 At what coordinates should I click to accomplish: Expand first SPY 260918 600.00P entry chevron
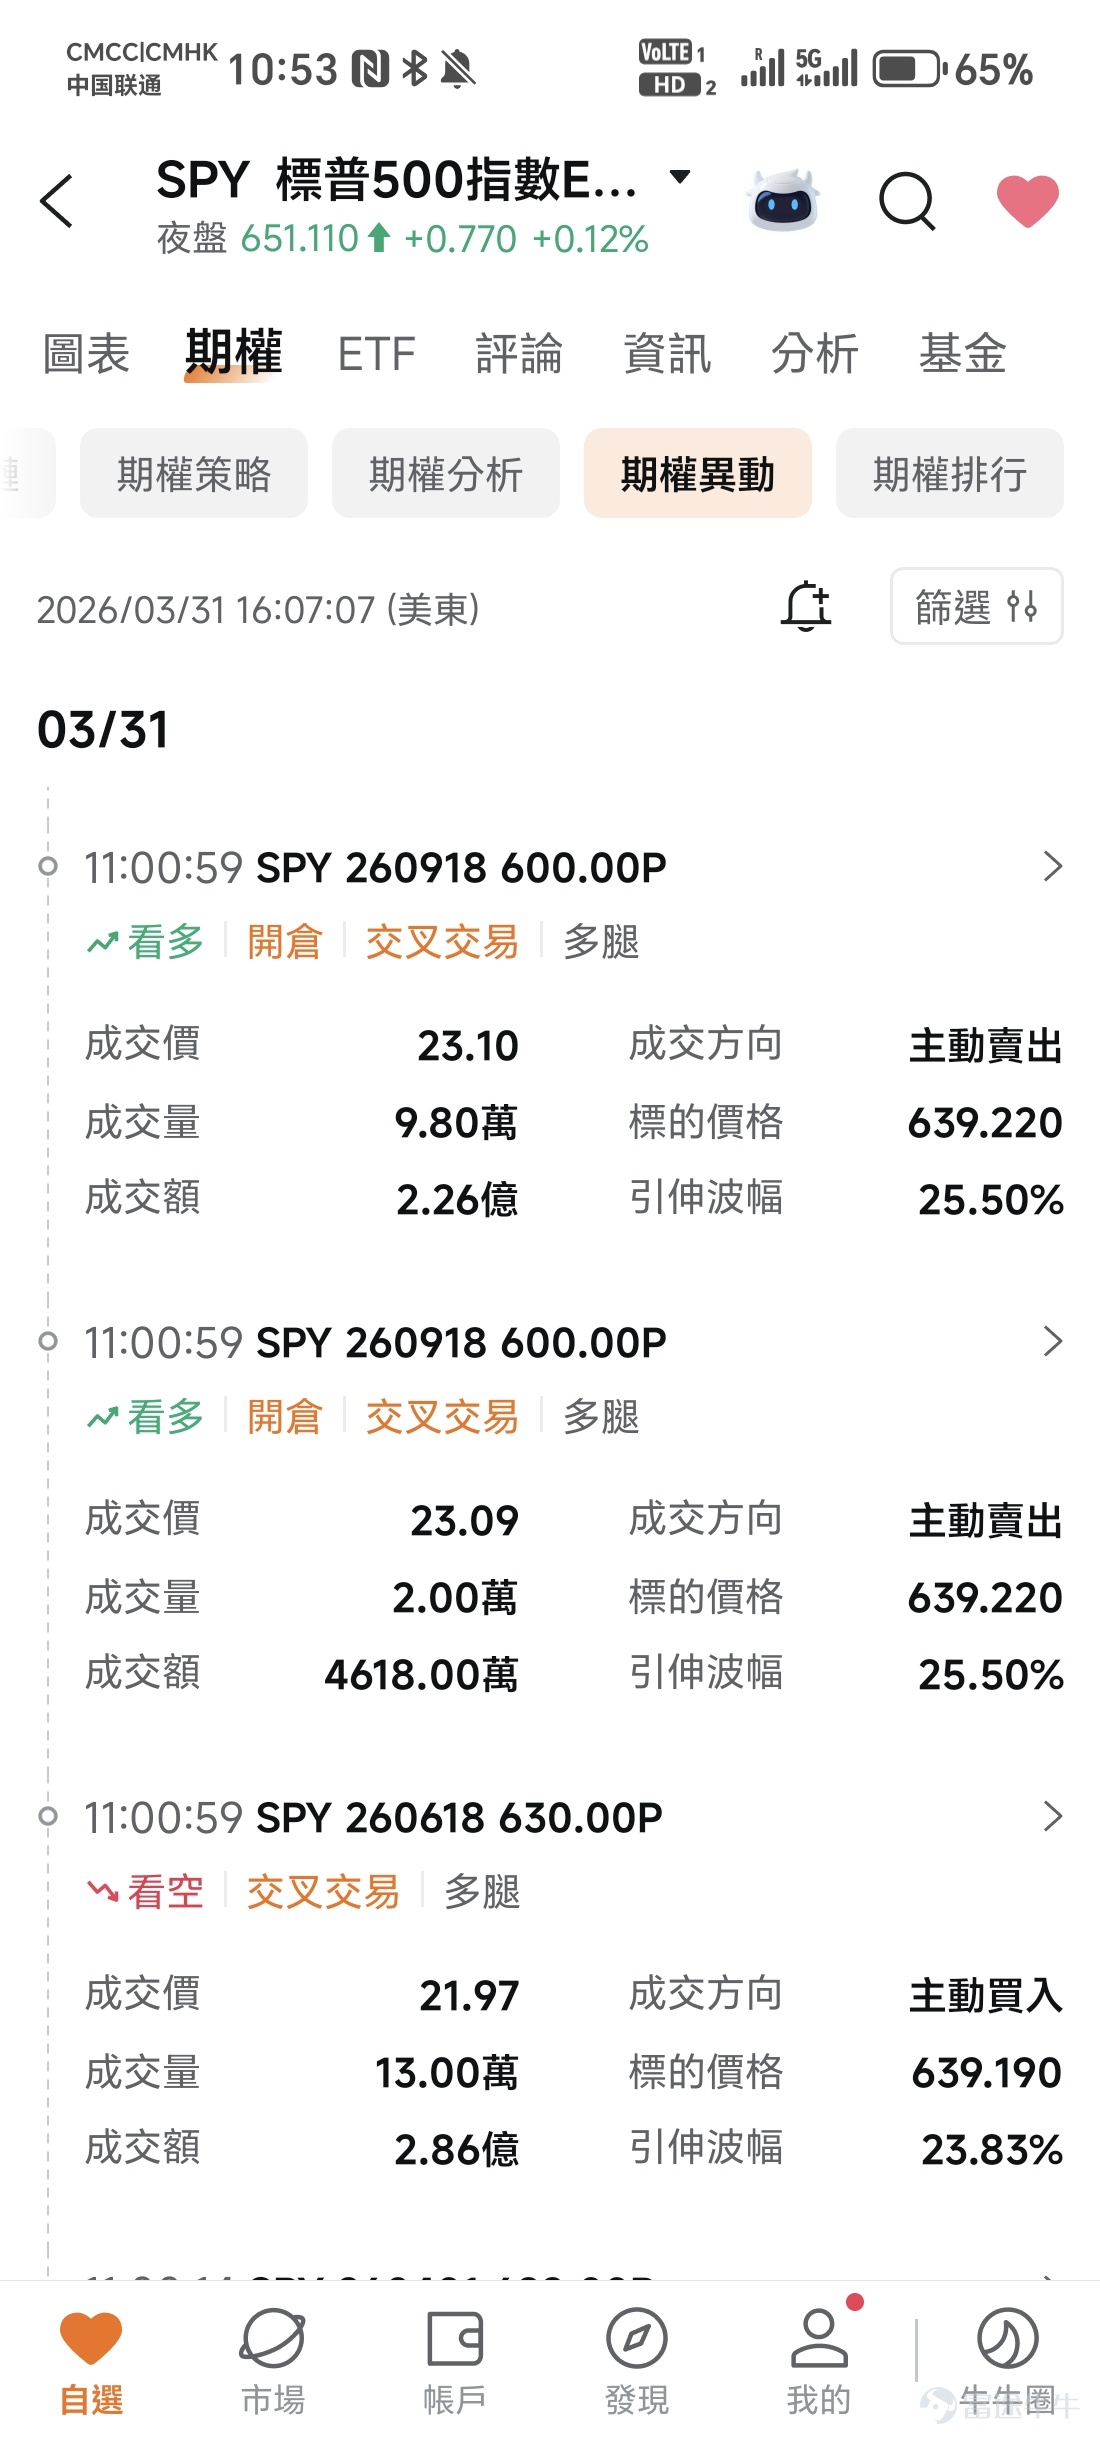[x=1052, y=866]
